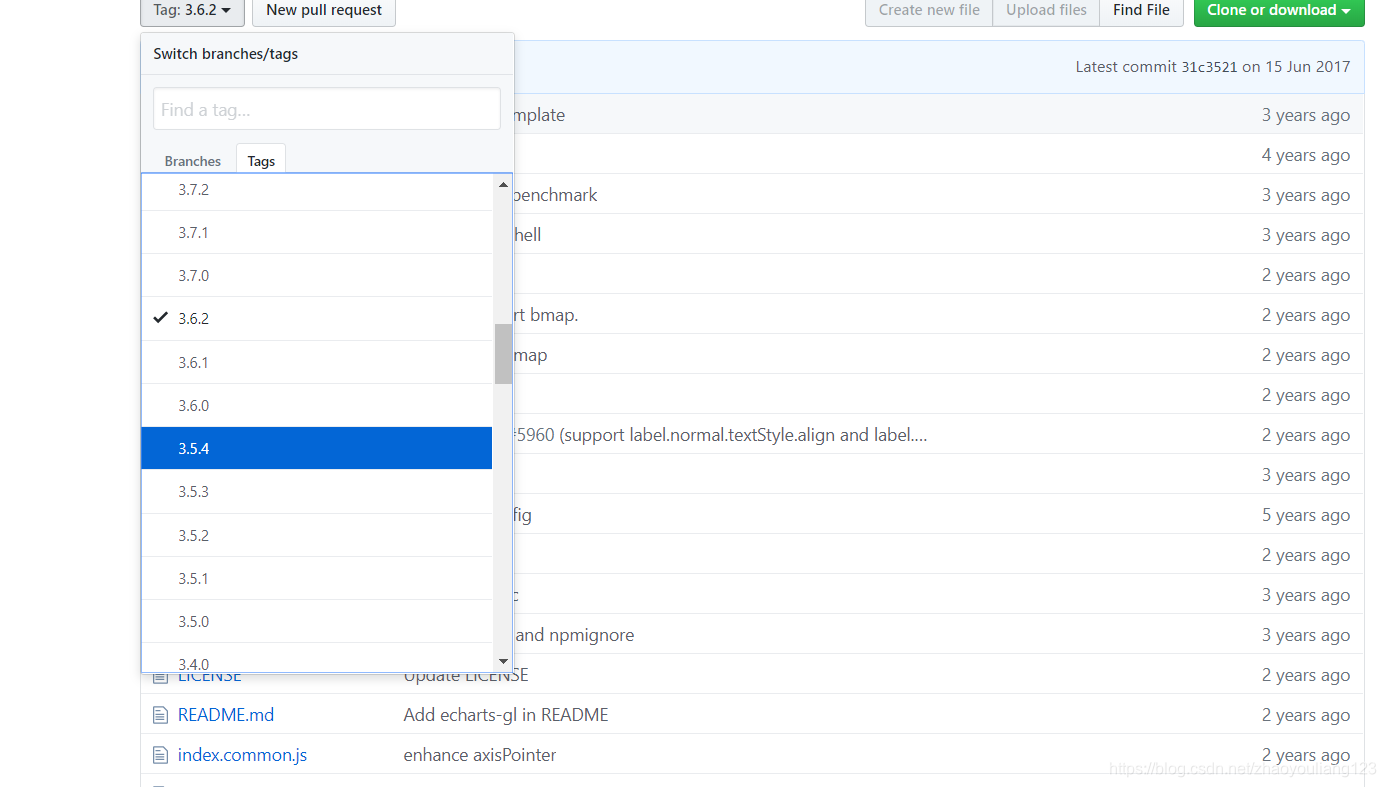This screenshot has width=1386, height=787.
Task: Open the Clone or download dropdown
Action: click(1279, 11)
